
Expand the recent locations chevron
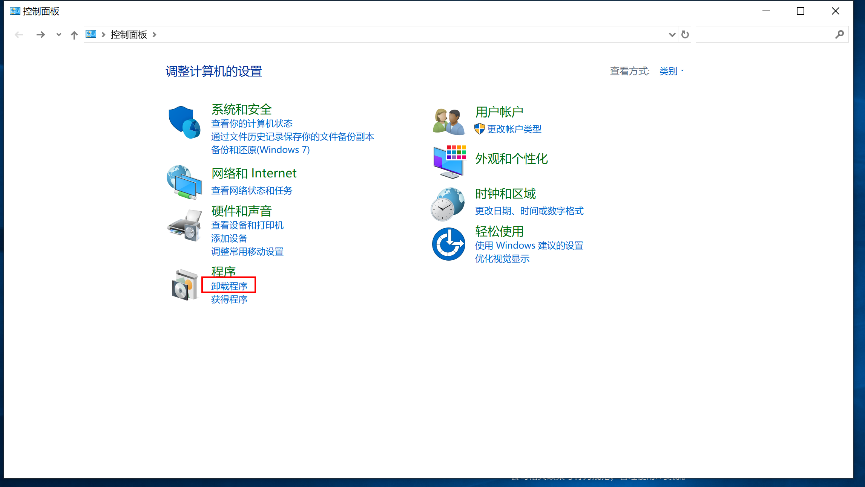[58, 34]
